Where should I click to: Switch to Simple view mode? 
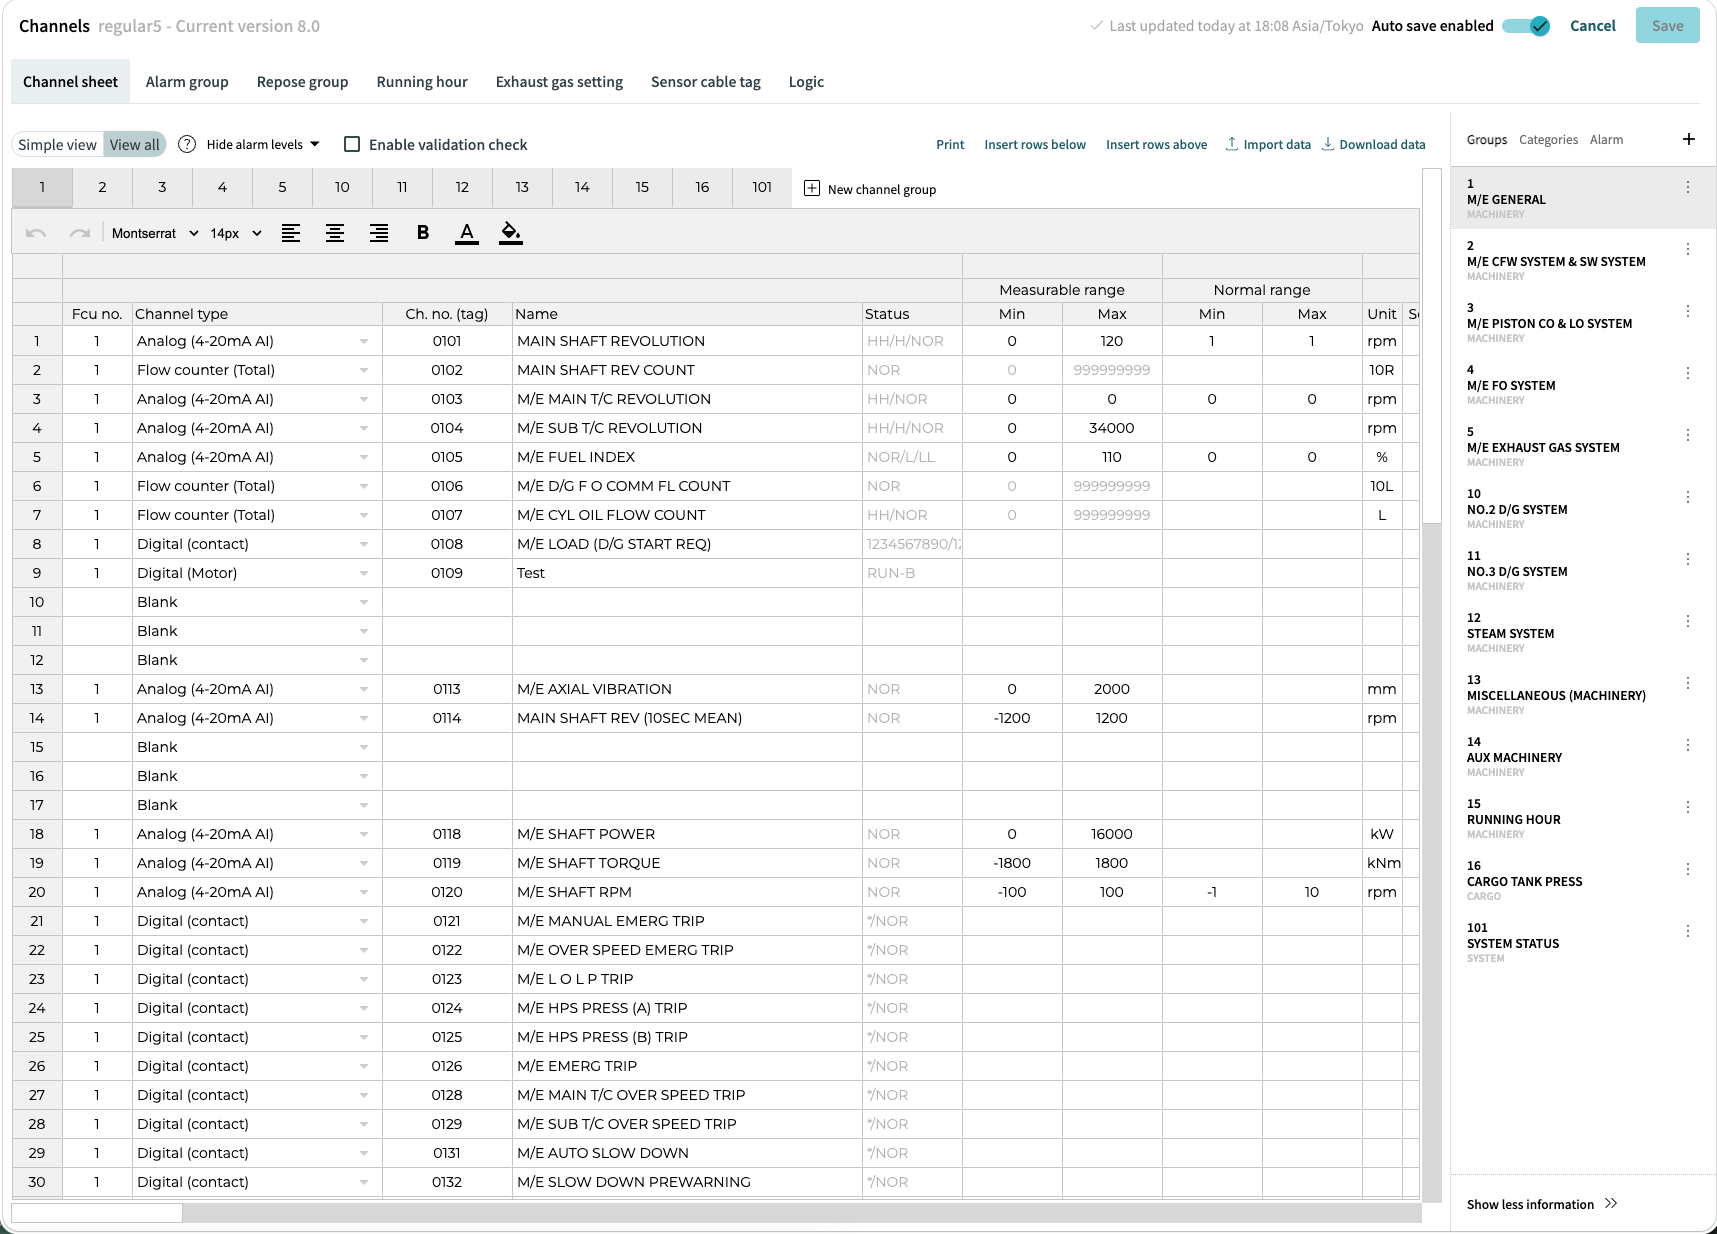point(57,144)
